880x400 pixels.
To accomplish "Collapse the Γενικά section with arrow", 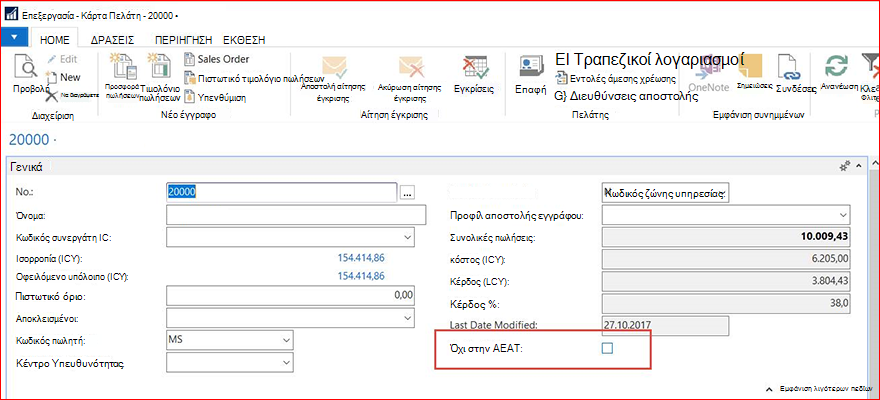I will point(858,167).
